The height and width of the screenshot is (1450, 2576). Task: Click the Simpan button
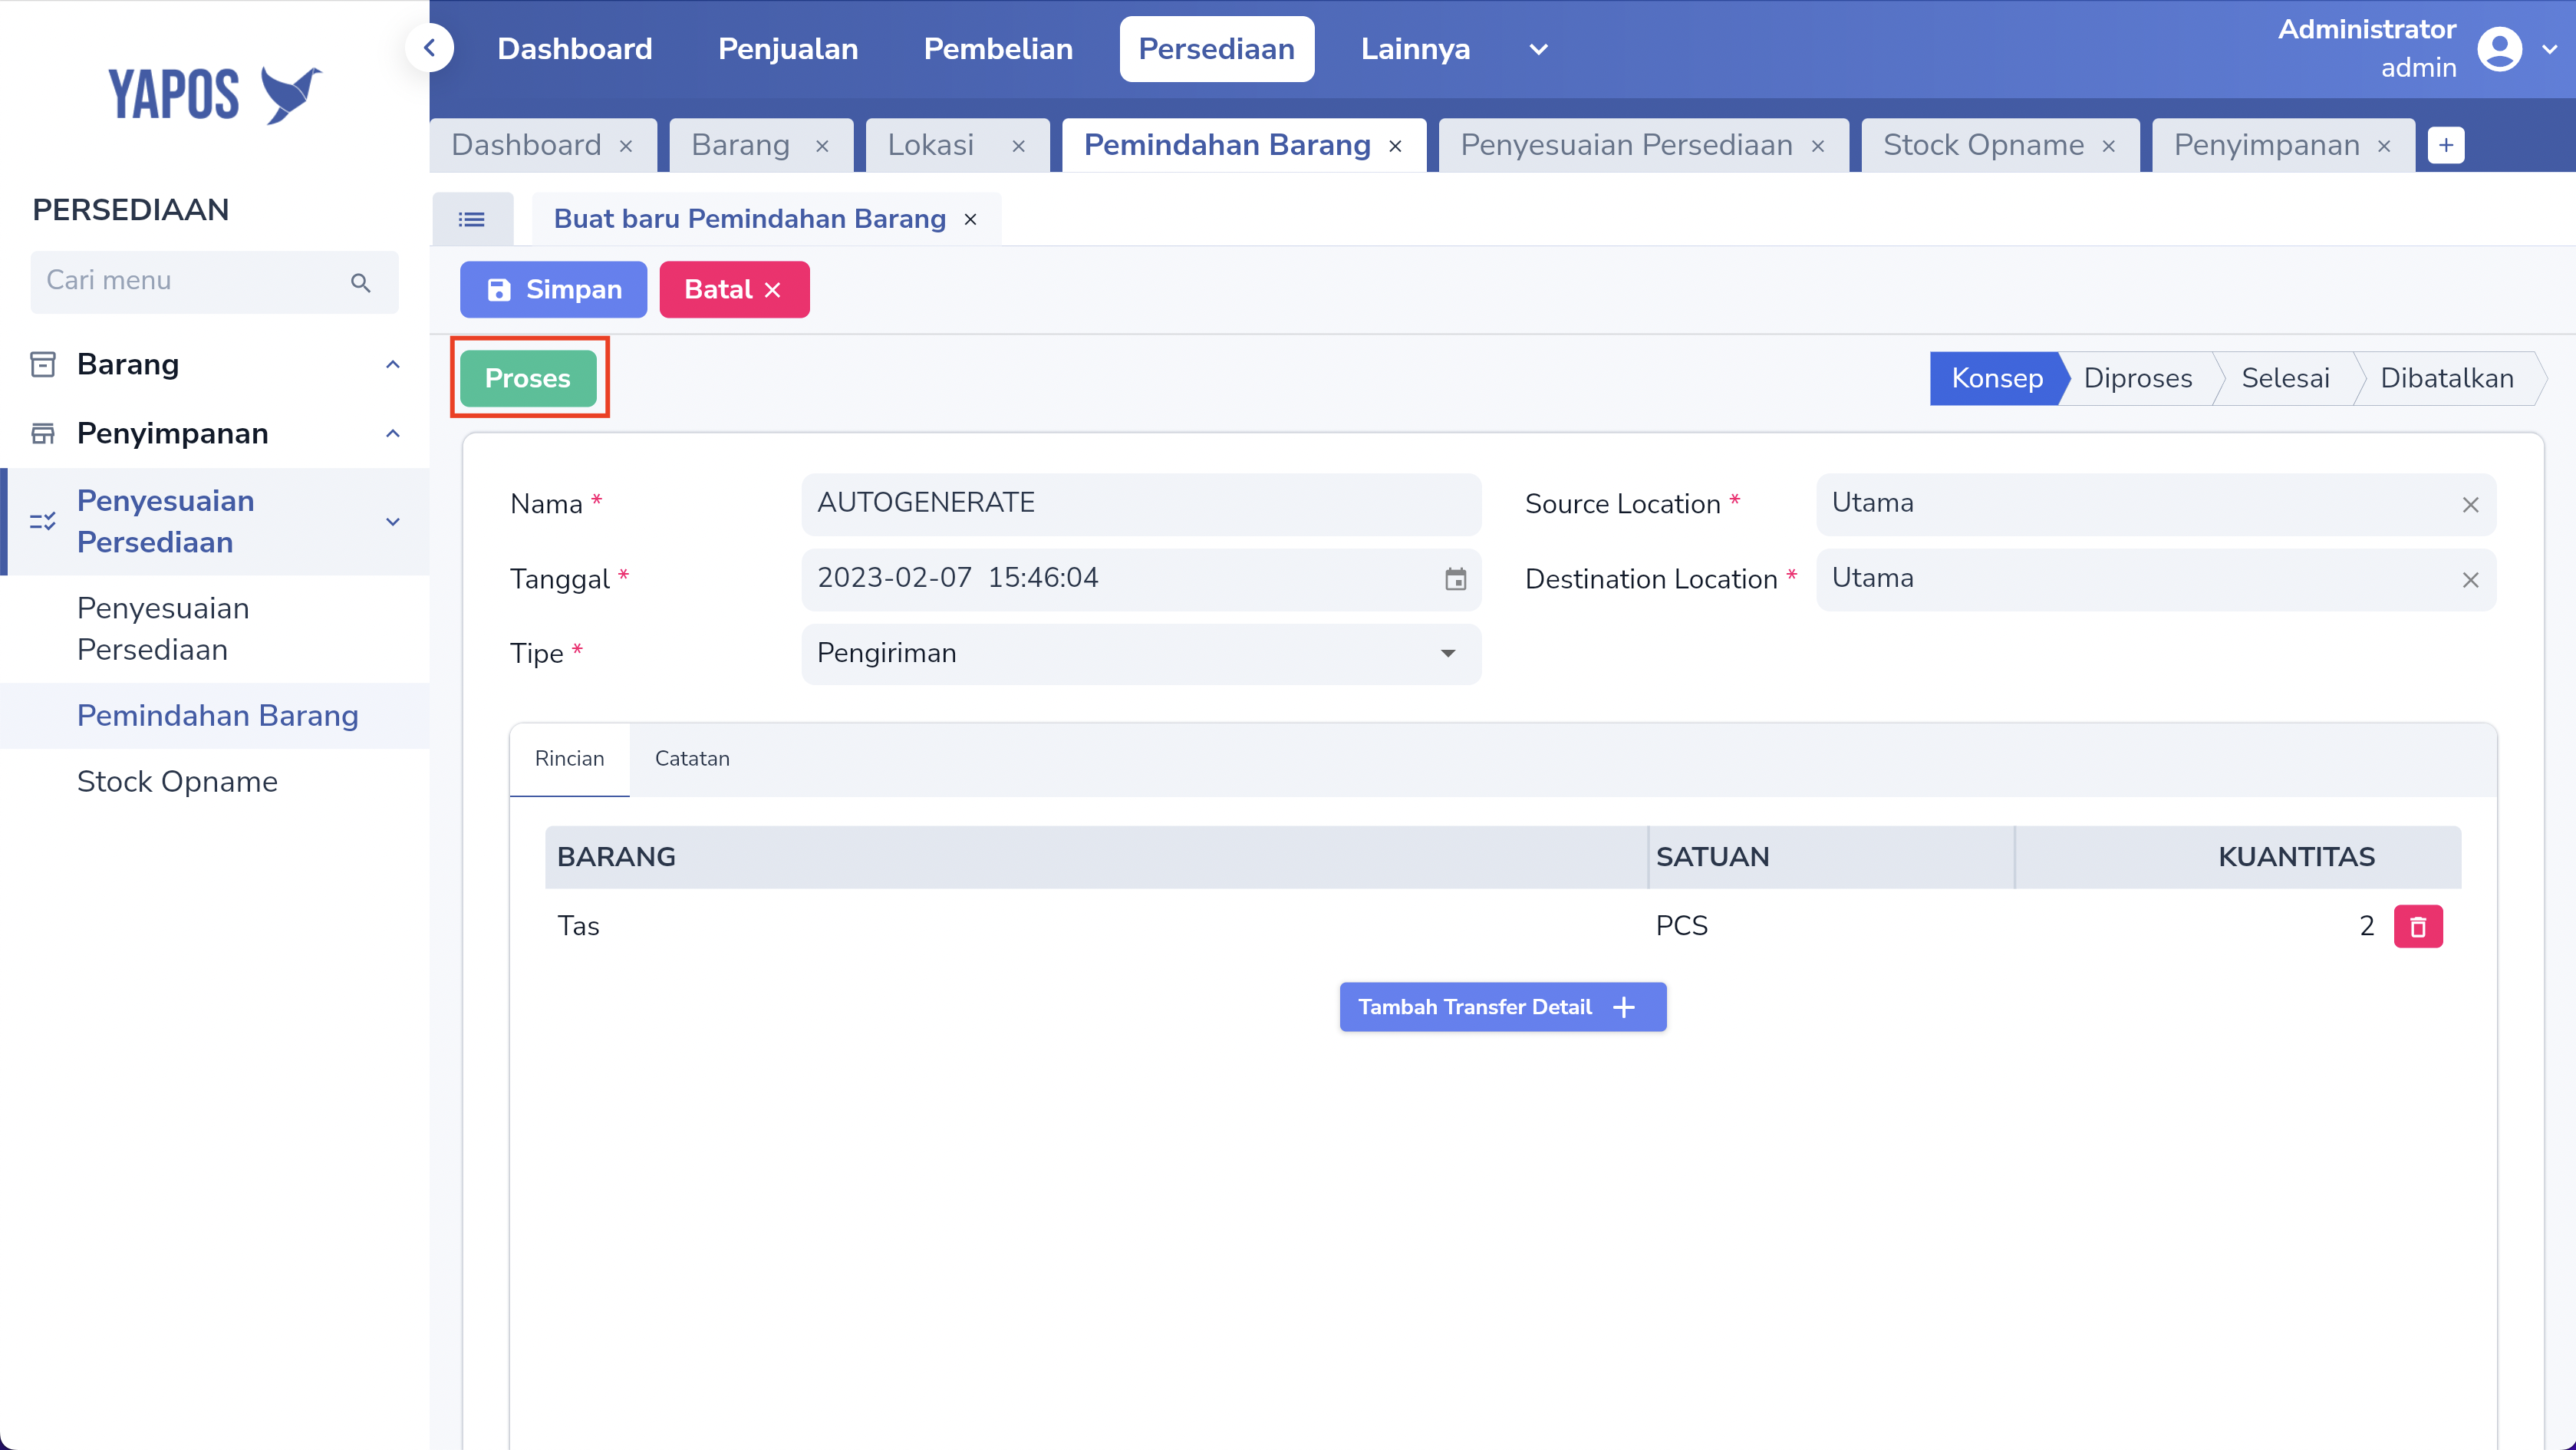(x=553, y=290)
